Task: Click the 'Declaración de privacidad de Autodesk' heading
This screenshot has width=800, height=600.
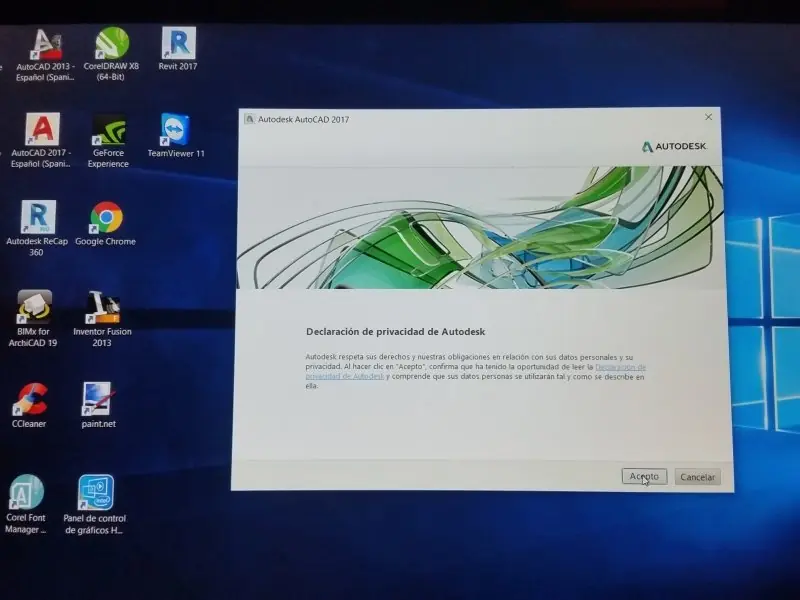Action: [x=395, y=332]
